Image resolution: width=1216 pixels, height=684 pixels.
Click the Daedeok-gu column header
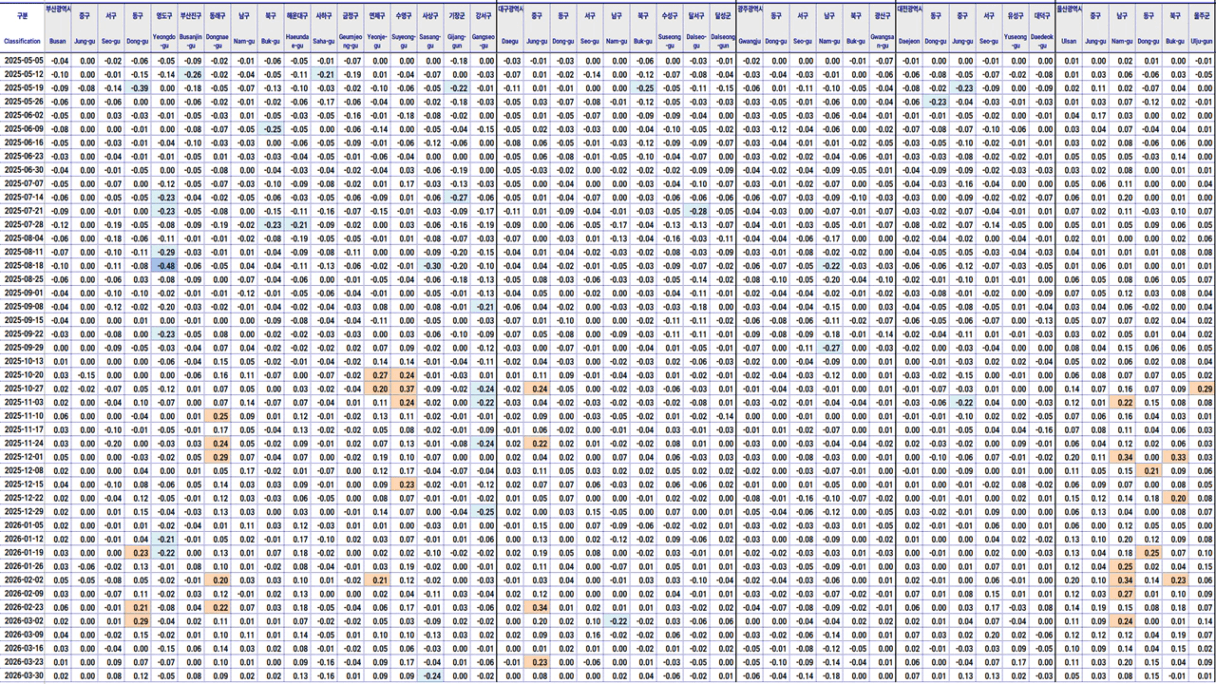(x=1042, y=41)
